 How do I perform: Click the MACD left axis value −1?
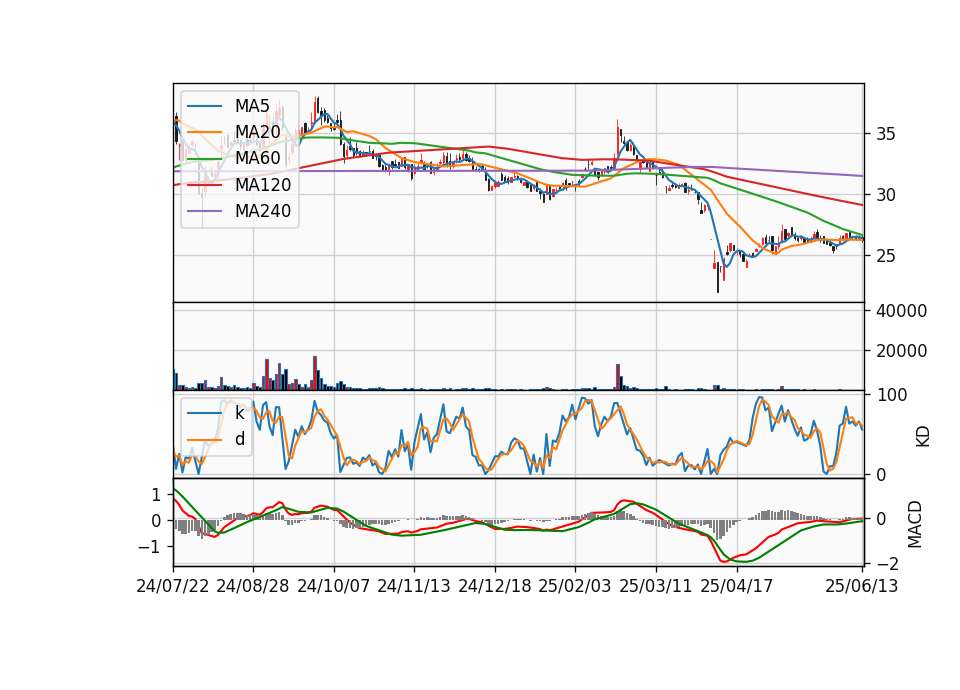pyautogui.click(x=150, y=547)
